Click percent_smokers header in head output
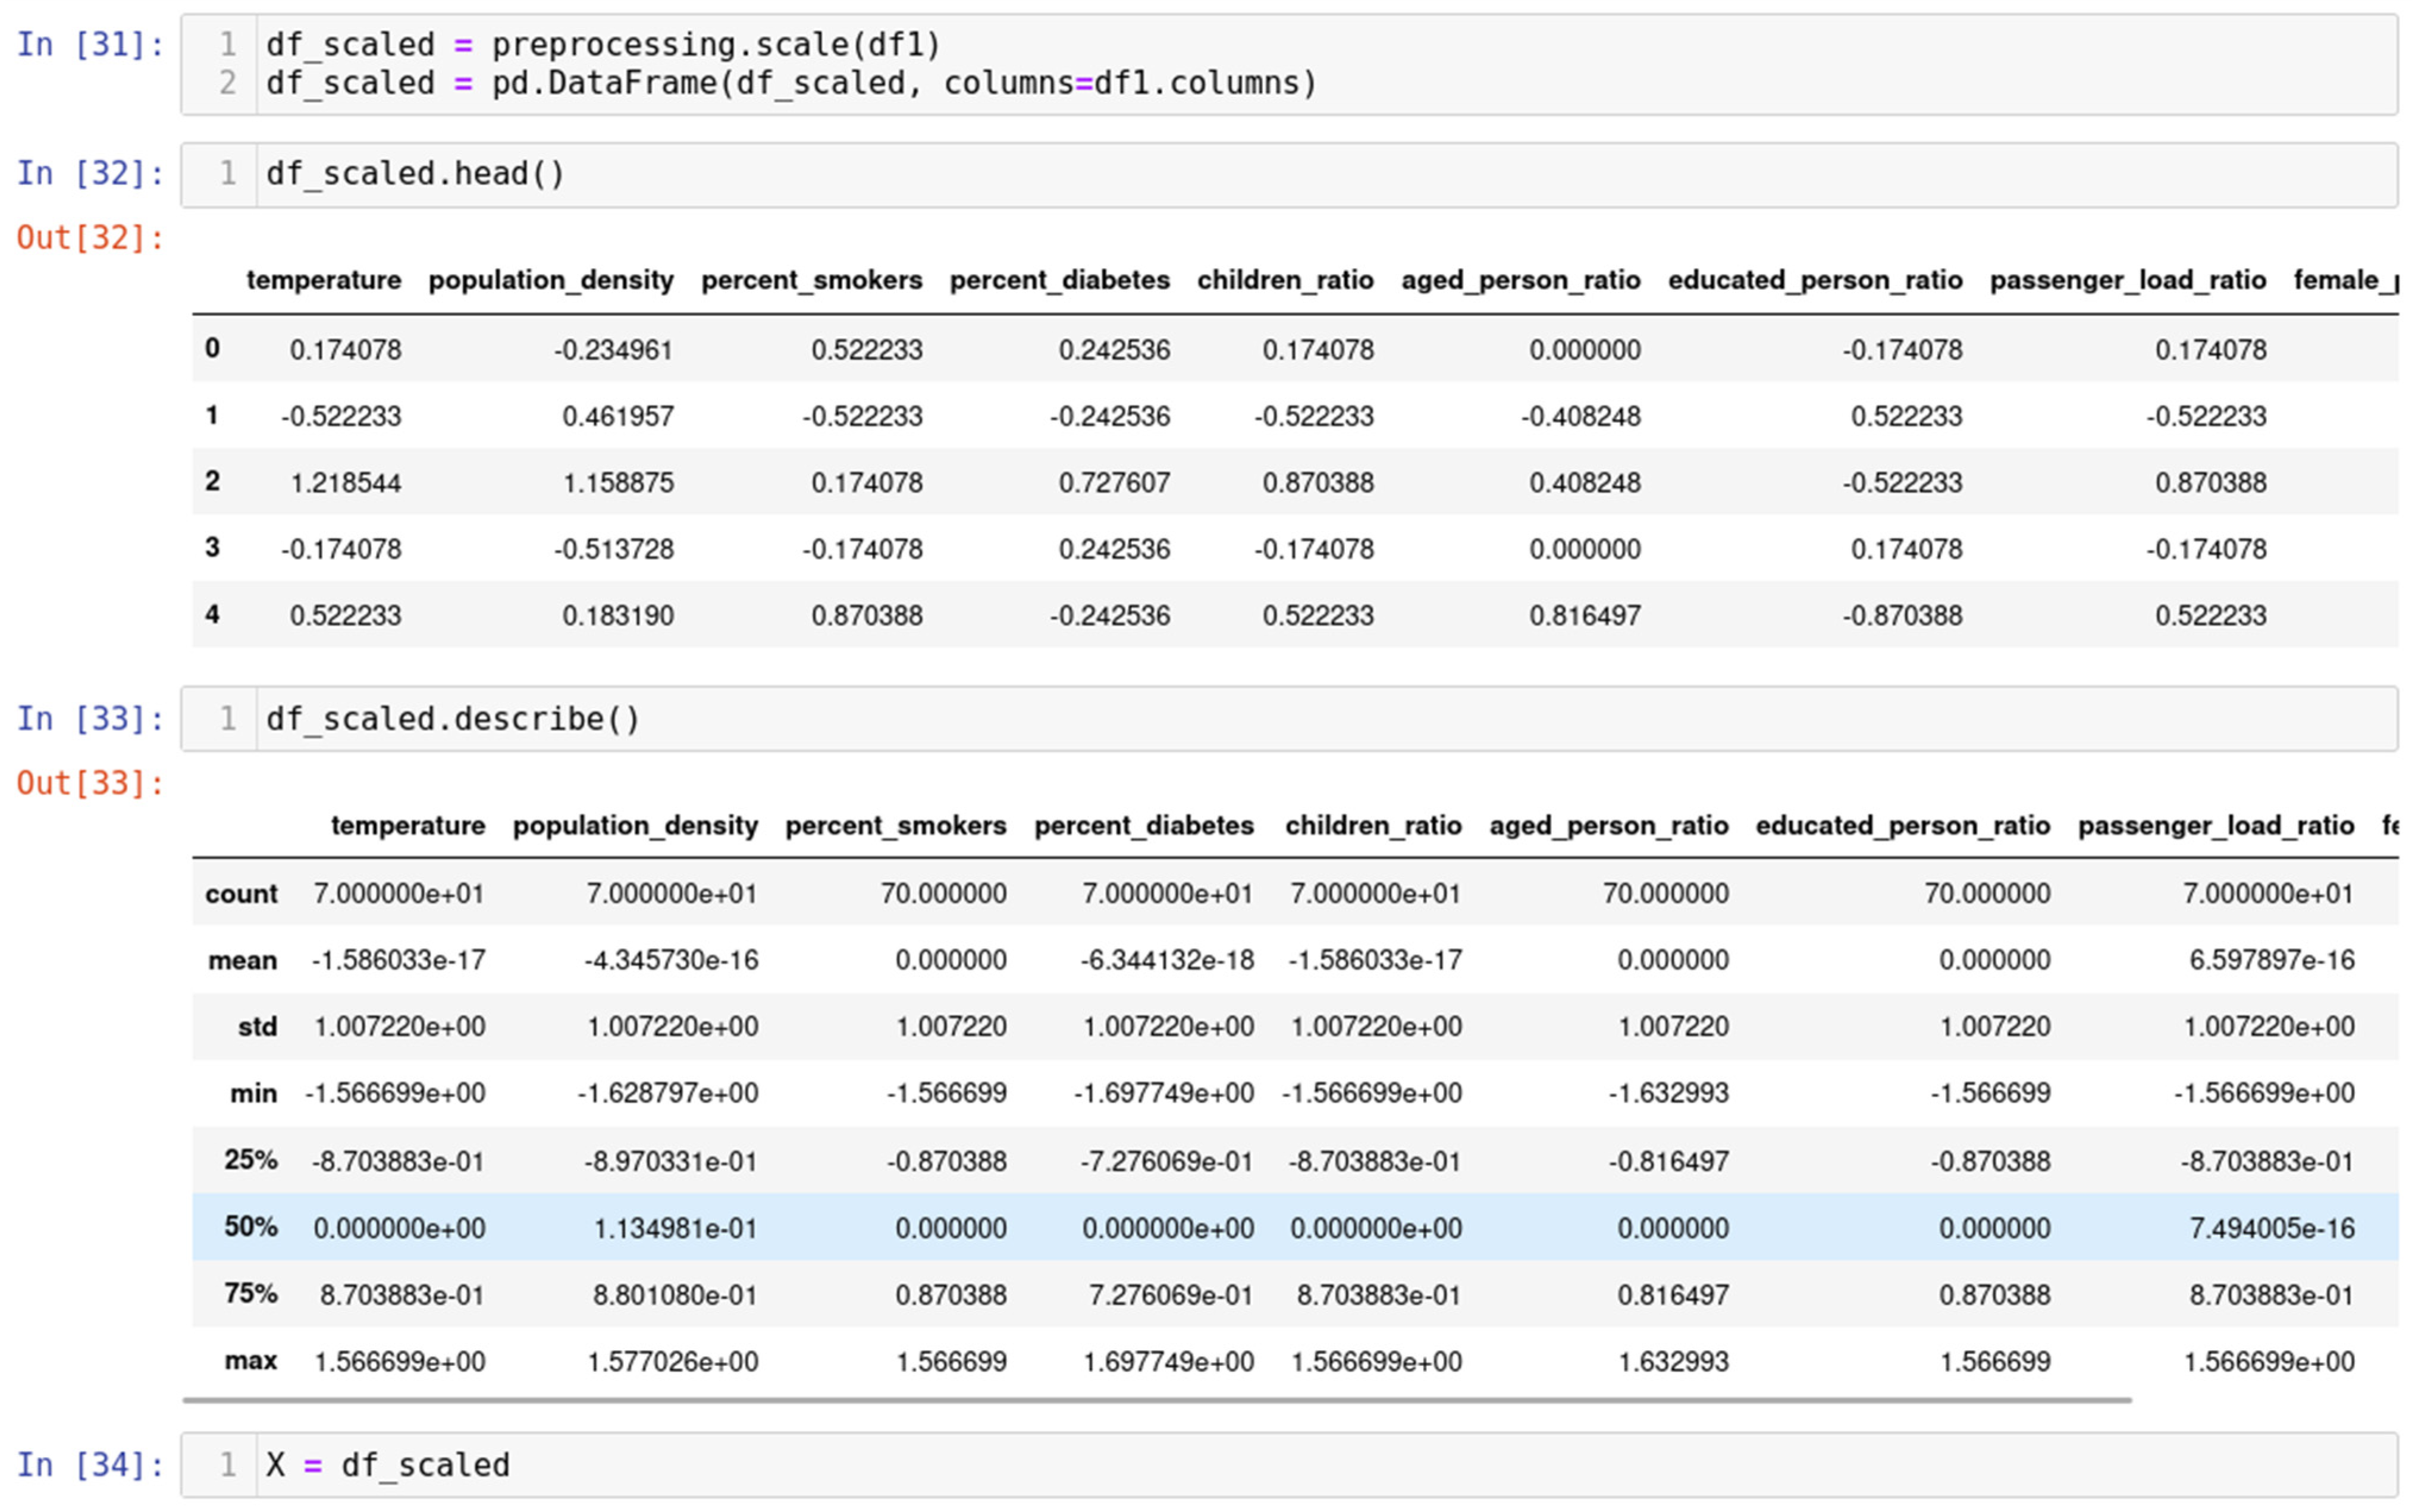Screen dimensions: 2412x1512 point(811,280)
